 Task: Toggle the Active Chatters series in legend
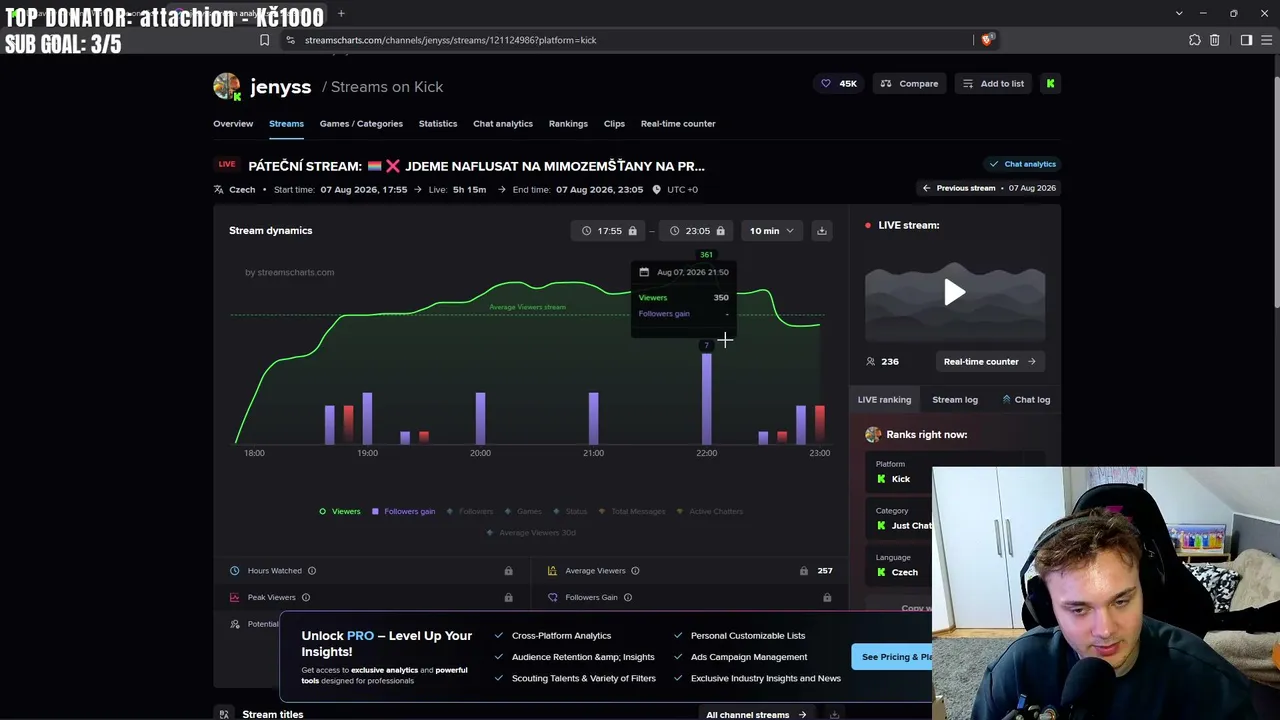(710, 512)
